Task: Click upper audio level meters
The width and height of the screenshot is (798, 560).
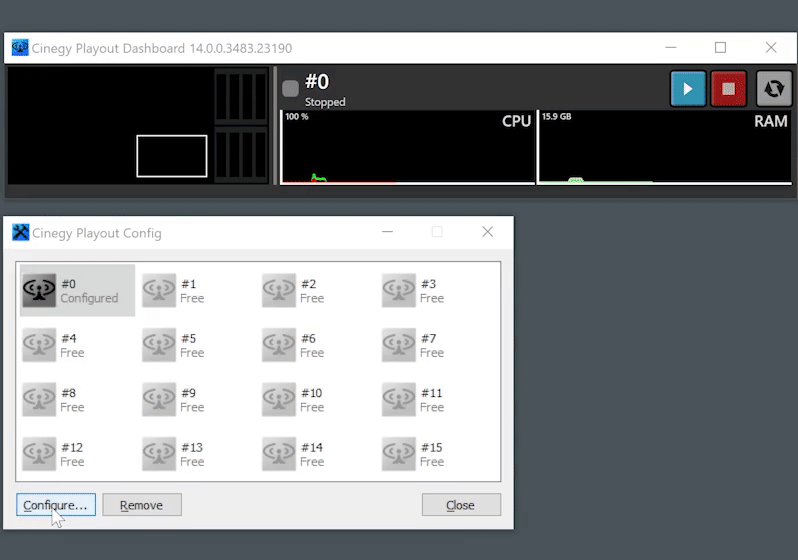Action: tap(241, 96)
